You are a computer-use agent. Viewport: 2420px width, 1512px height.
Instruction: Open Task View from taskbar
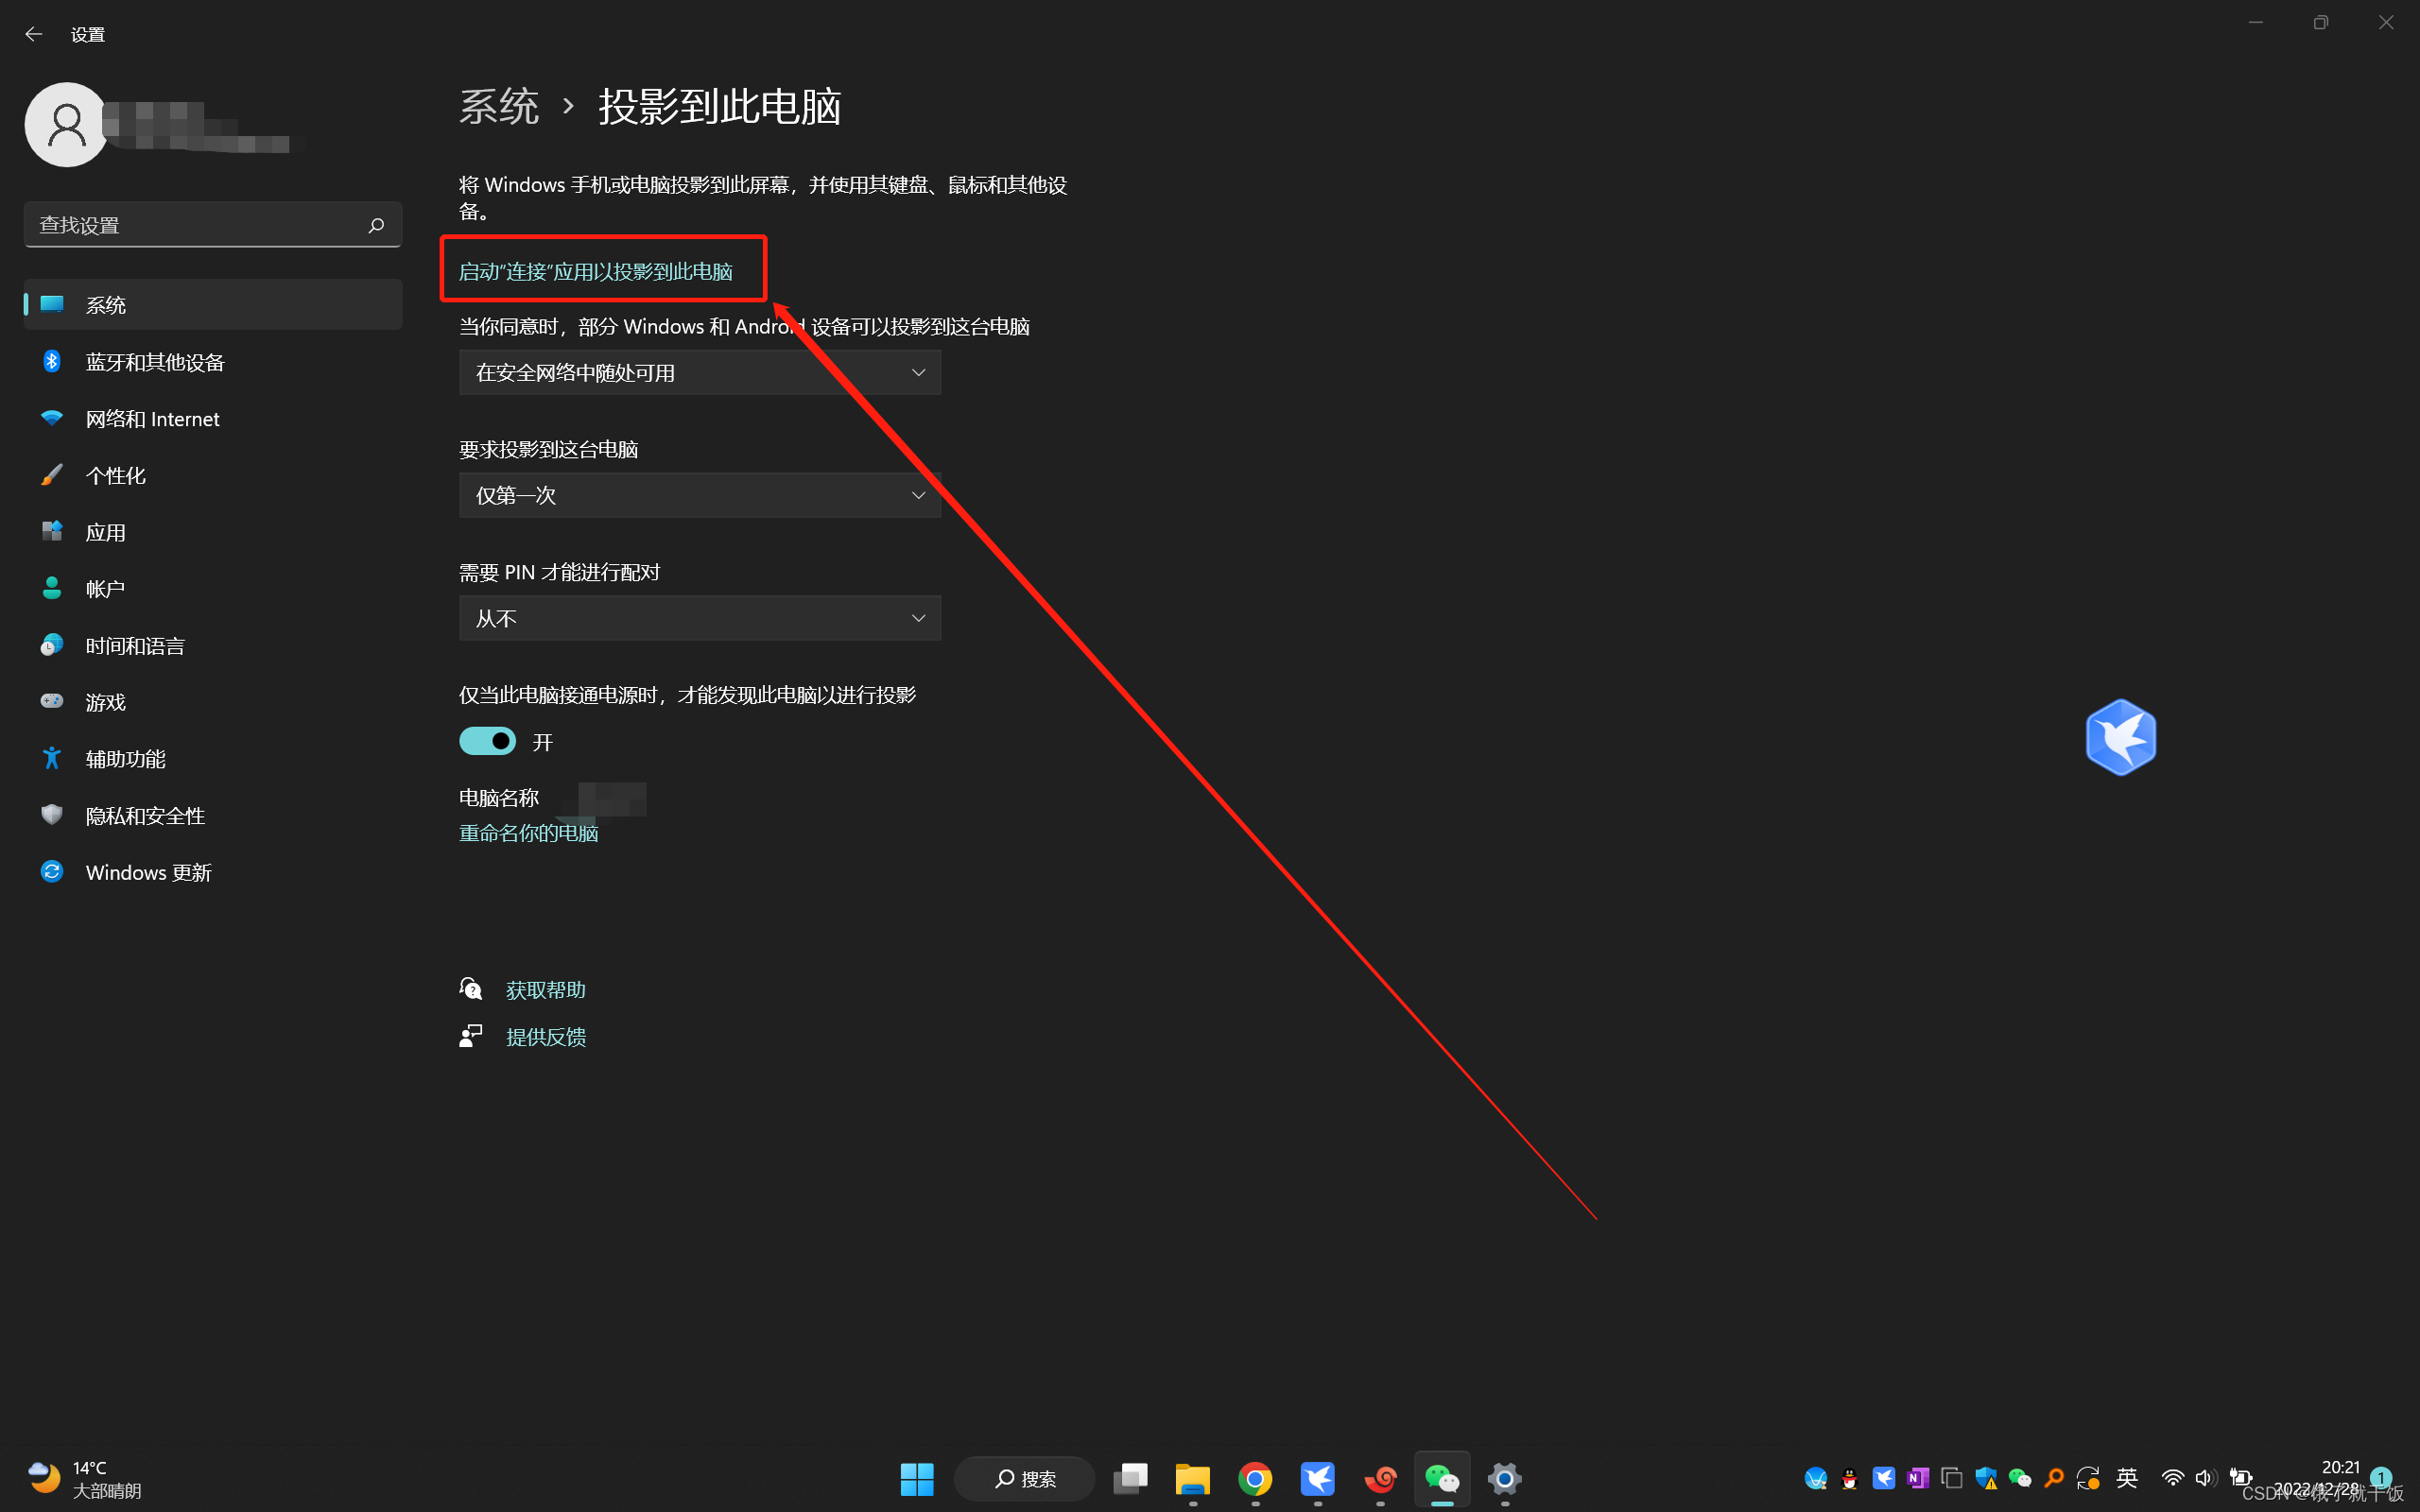1131,1479
